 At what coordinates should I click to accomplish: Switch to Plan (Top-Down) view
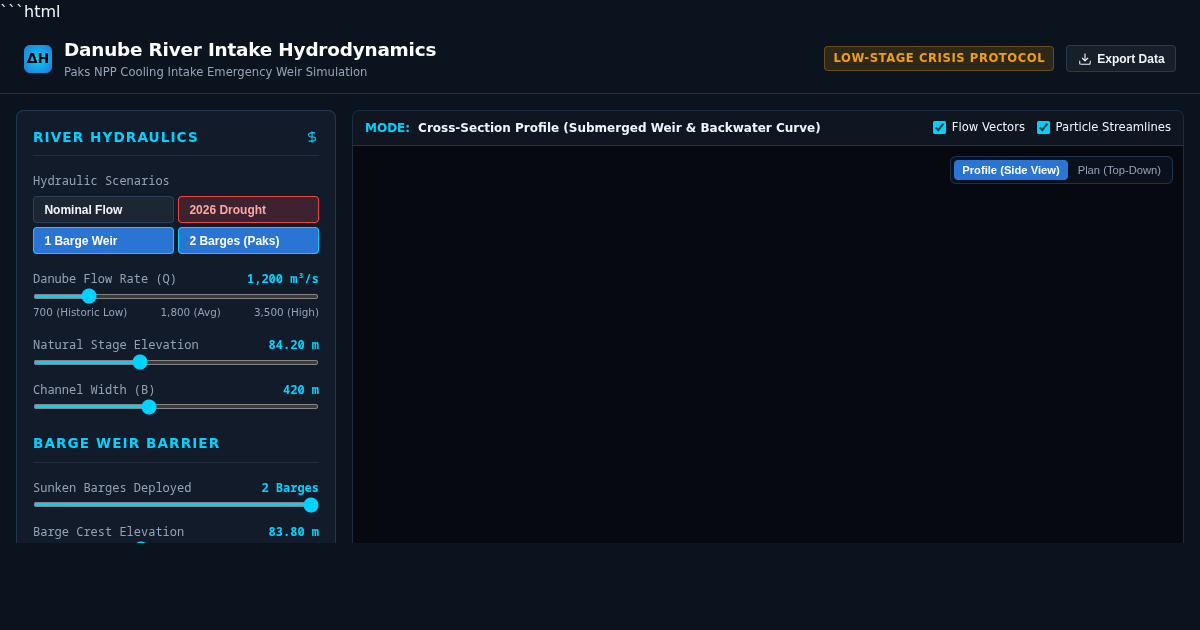1119,170
